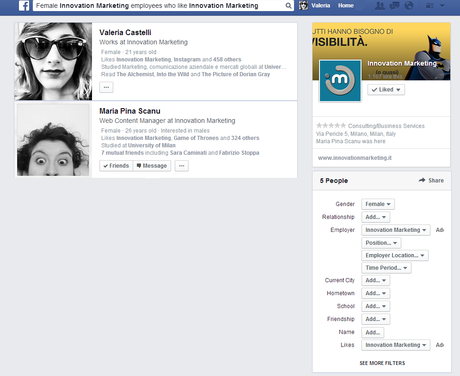Screen dimensions: 460x376
Task: Open friend requests icon in top bar
Action: pyautogui.click(x=380, y=6)
